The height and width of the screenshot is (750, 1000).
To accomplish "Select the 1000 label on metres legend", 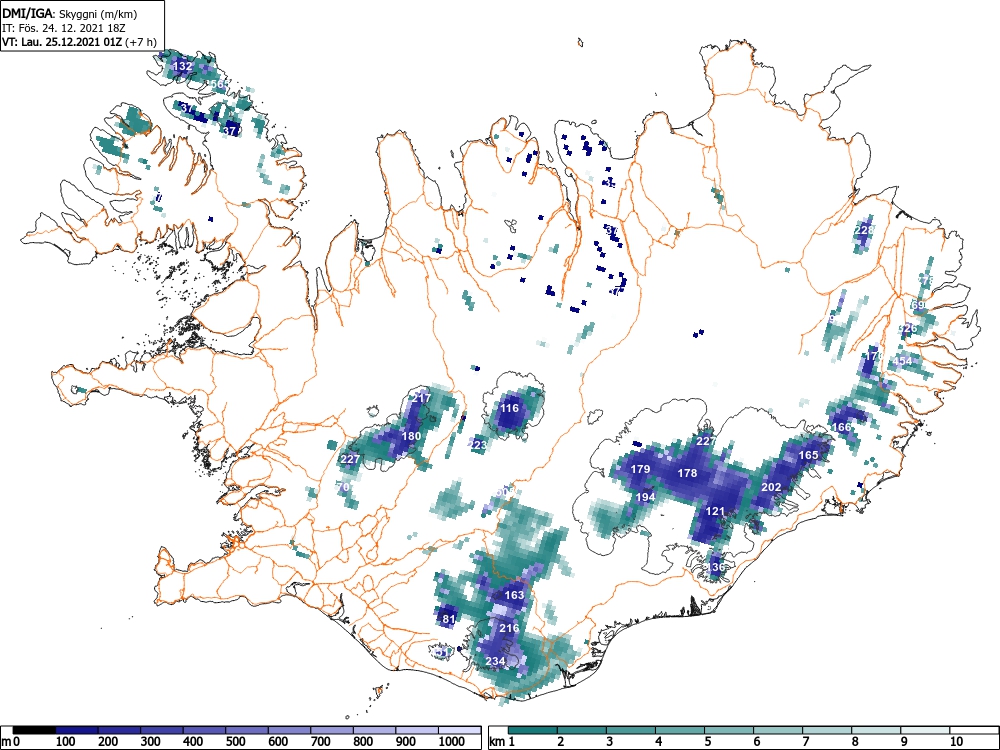I will click(x=452, y=741).
